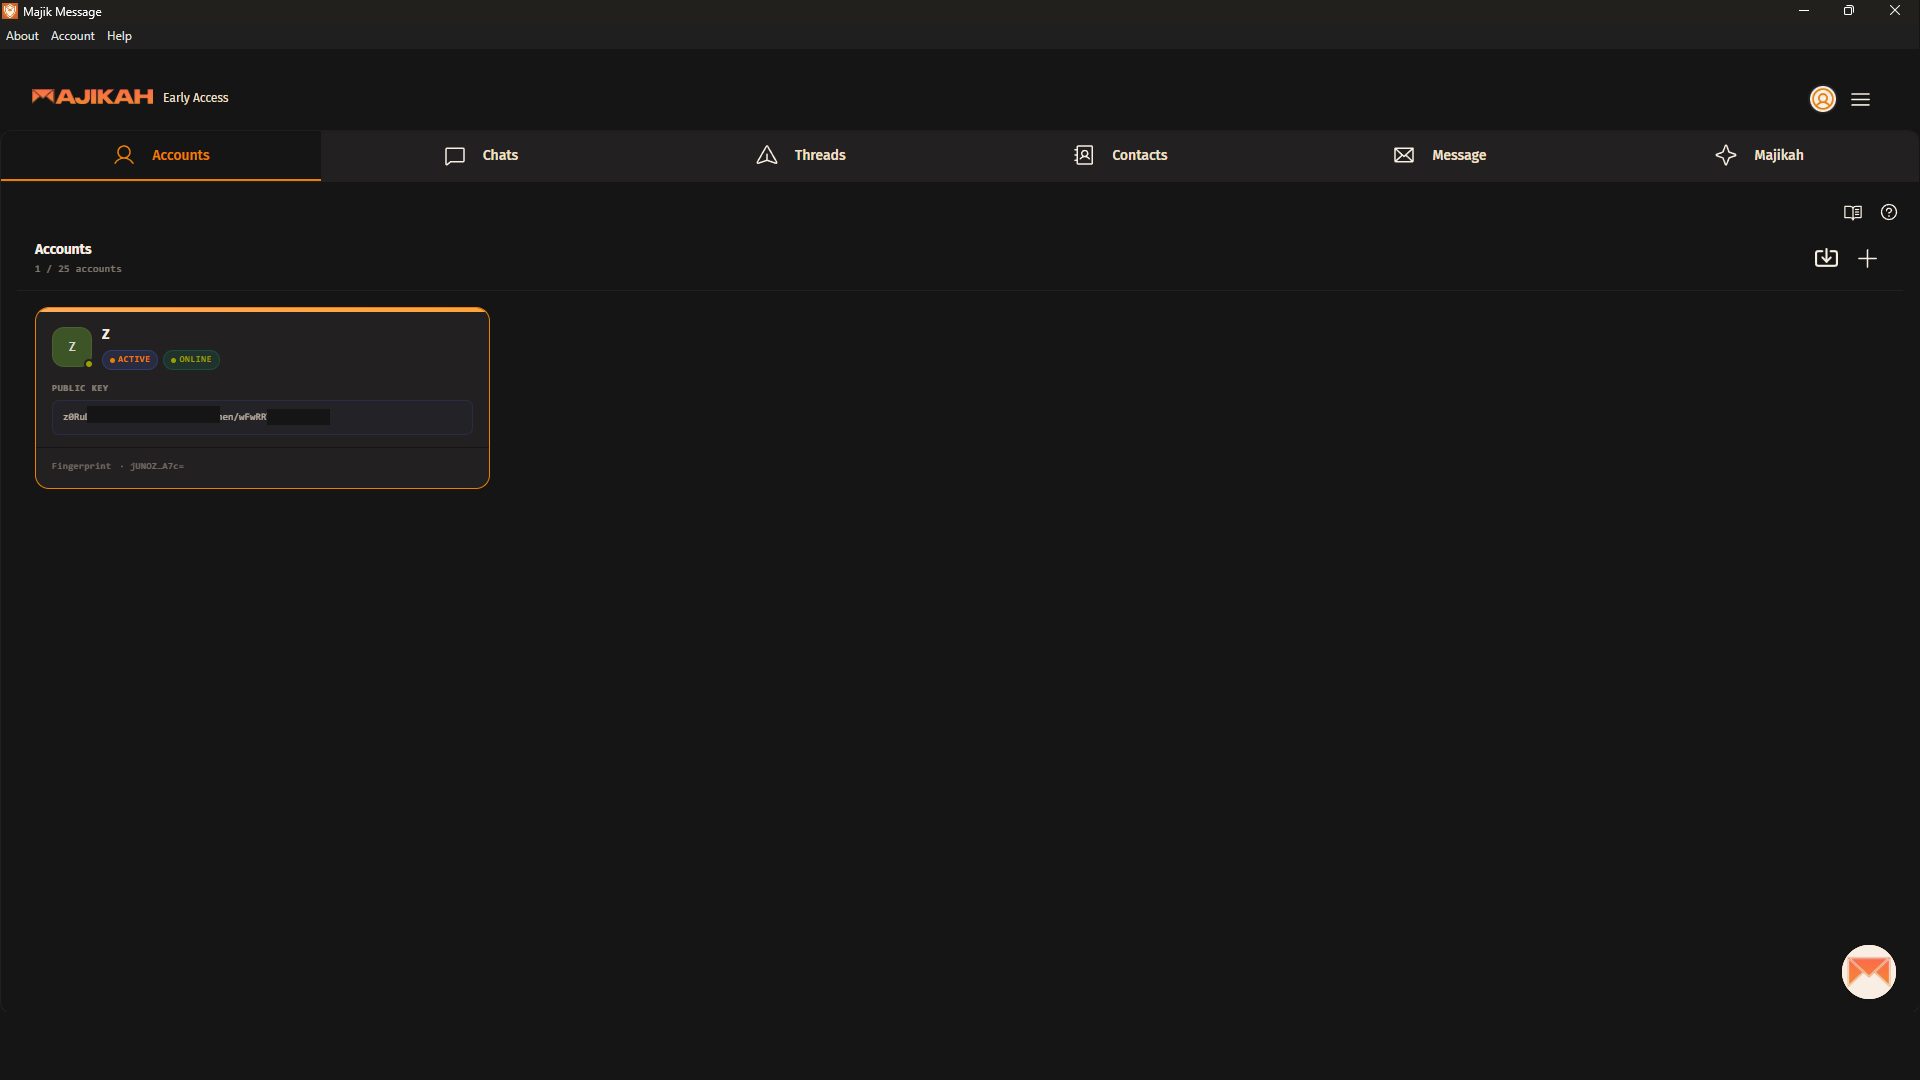Click the ONLINE status badge

coord(191,360)
